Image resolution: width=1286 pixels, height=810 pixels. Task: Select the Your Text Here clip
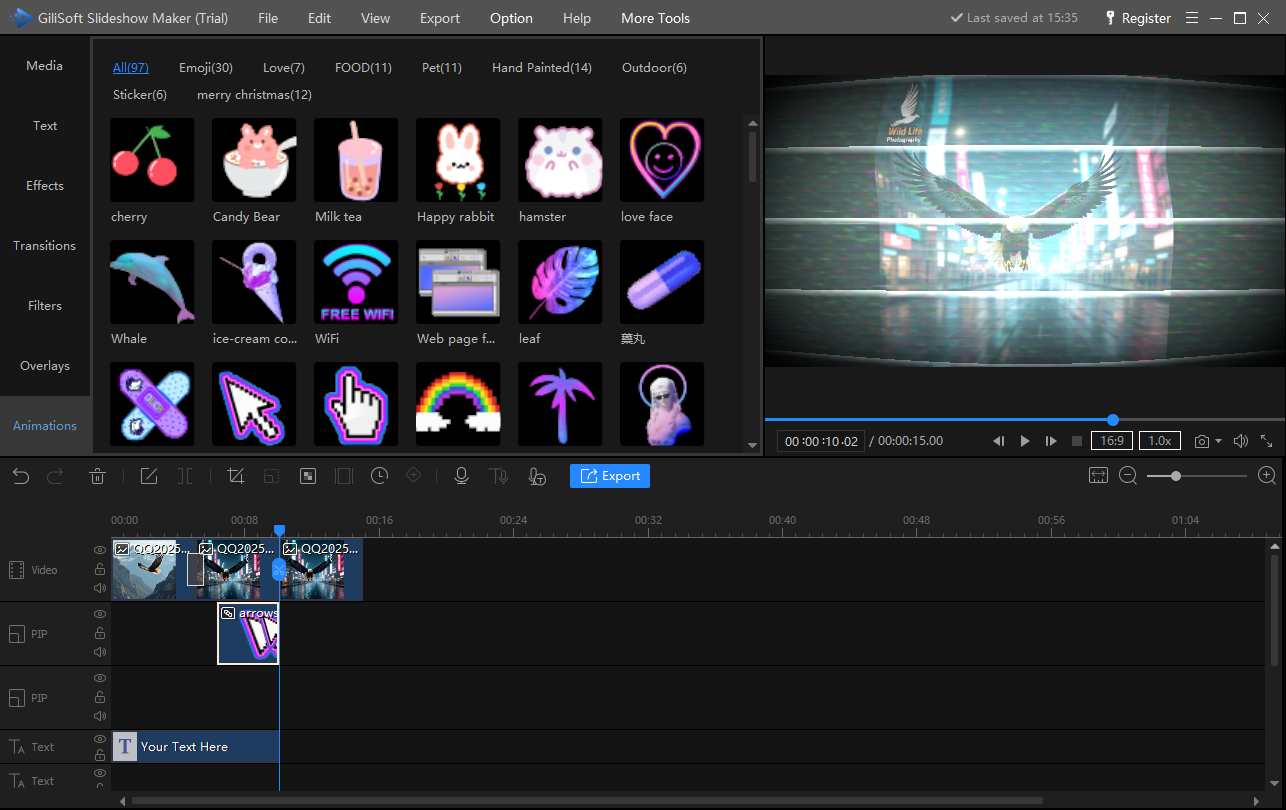[x=195, y=747]
